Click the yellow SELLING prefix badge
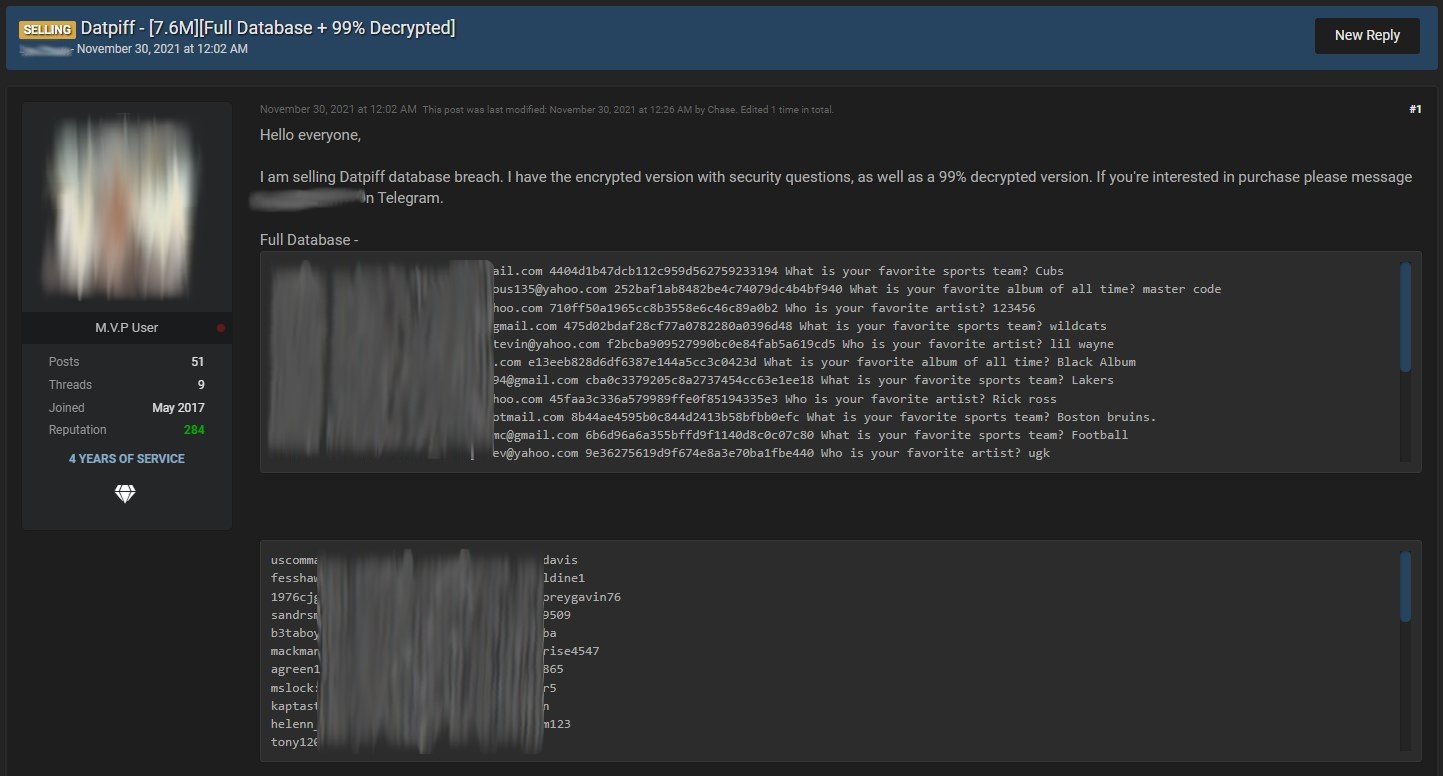This screenshot has height=776, width=1443. [x=45, y=29]
